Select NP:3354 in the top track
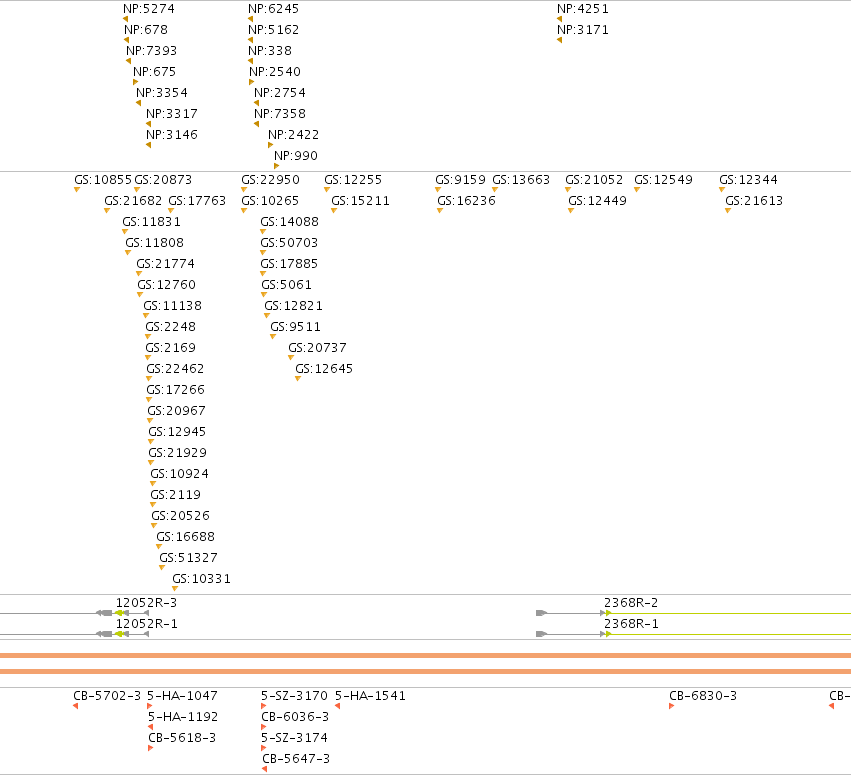Screen dimensions: 851x775 (x=162, y=93)
